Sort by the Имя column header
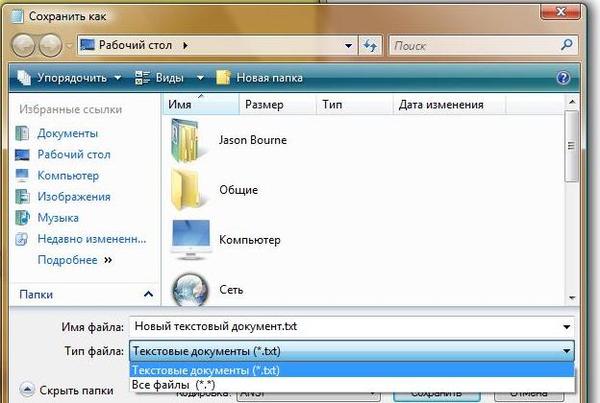600x403 pixels. [x=201, y=104]
